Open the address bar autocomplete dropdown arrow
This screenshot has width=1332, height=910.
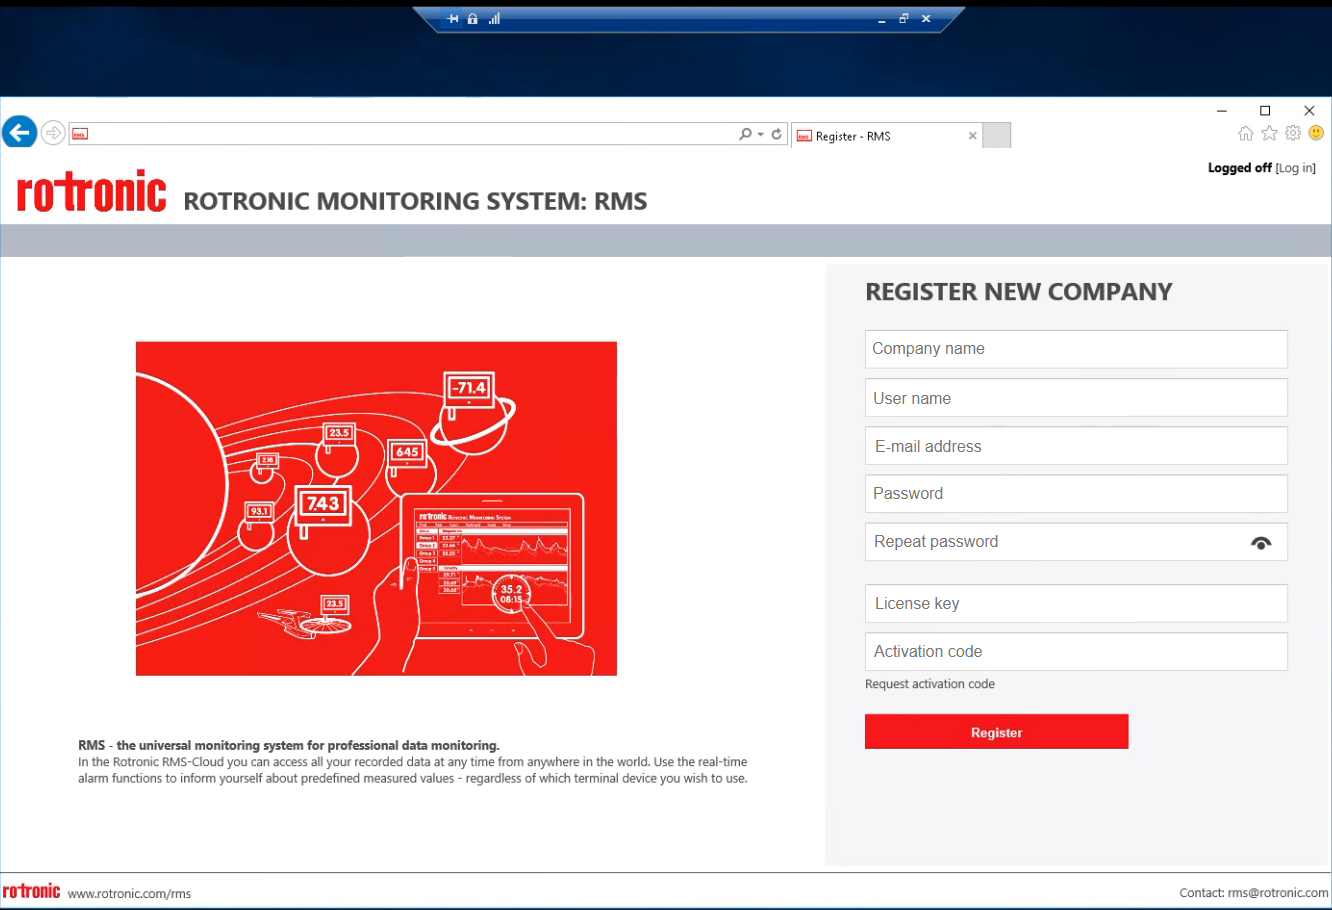tap(761, 134)
